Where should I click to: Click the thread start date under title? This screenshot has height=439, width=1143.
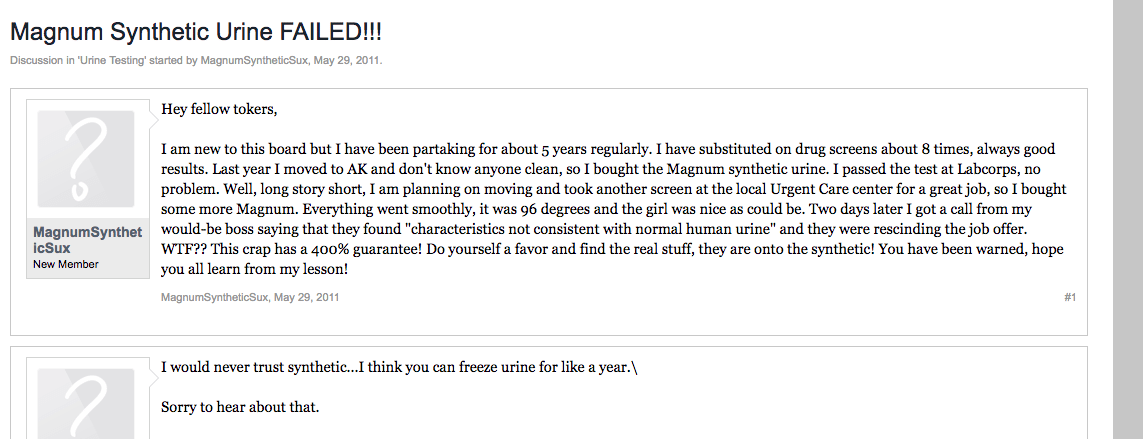[x=347, y=60]
